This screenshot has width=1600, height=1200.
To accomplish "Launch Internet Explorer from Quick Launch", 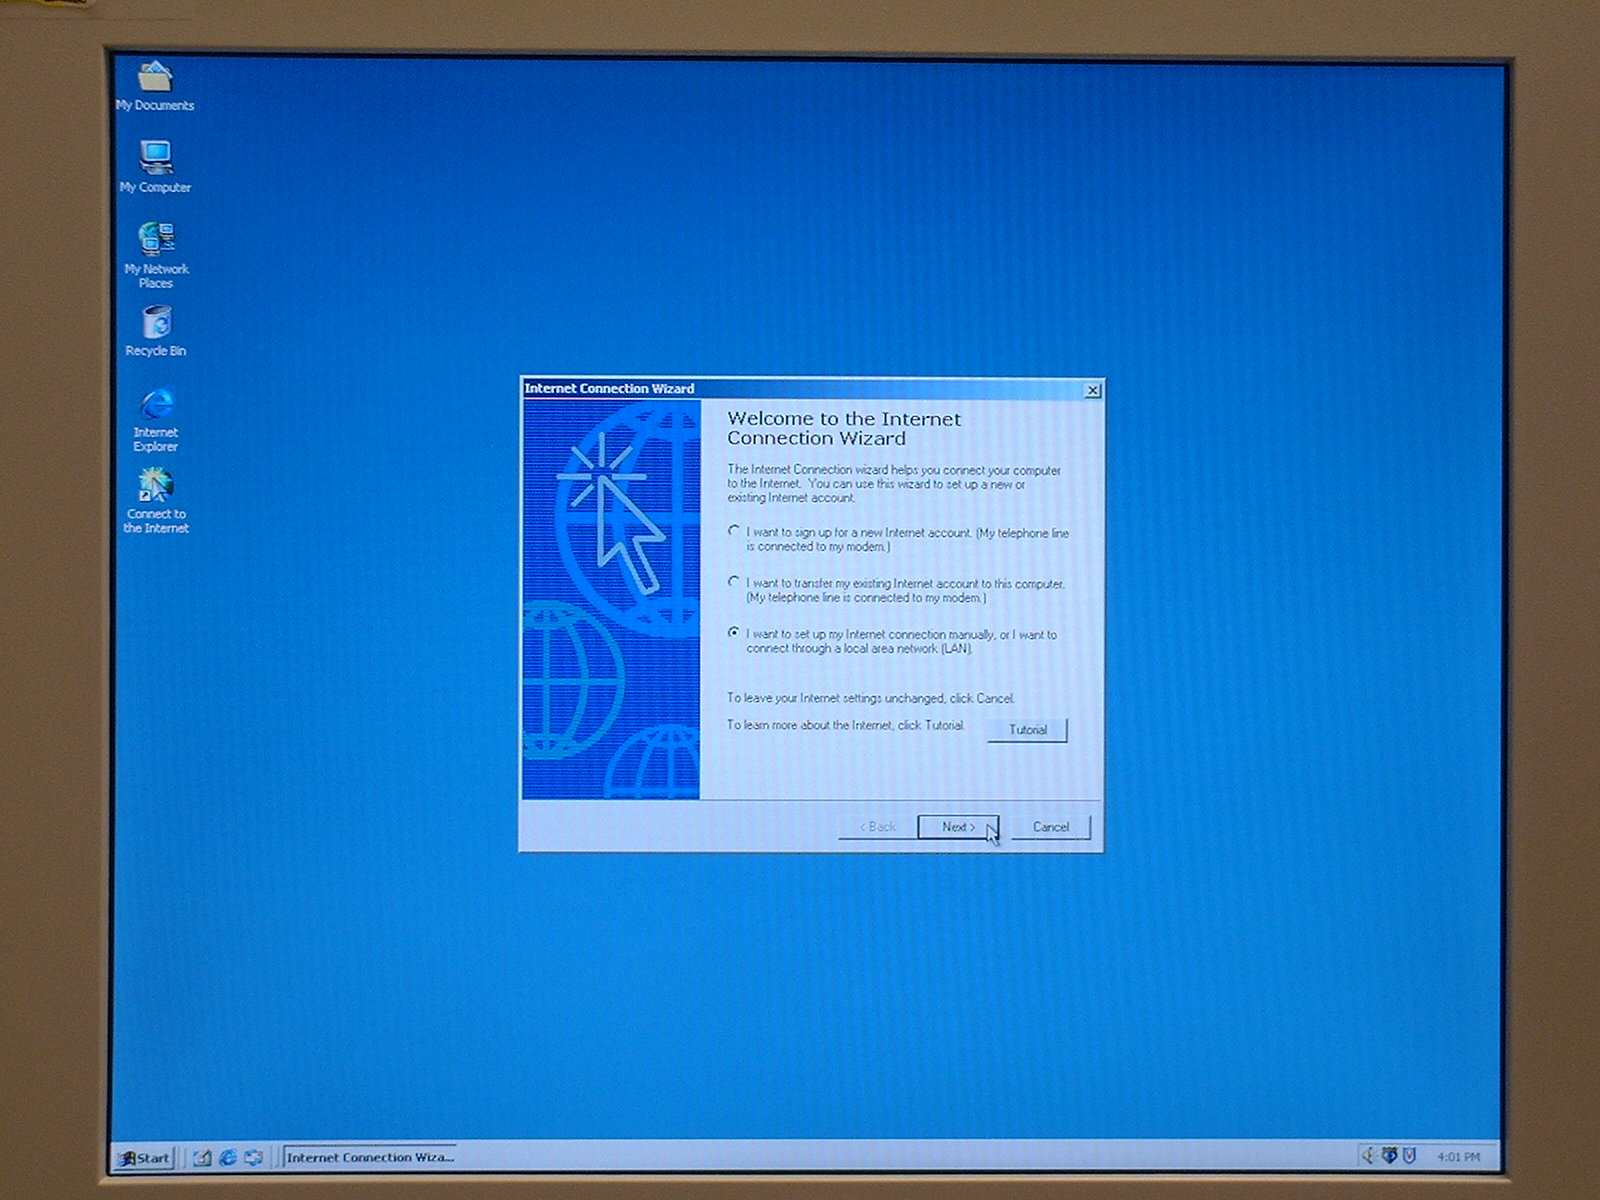I will (228, 1157).
